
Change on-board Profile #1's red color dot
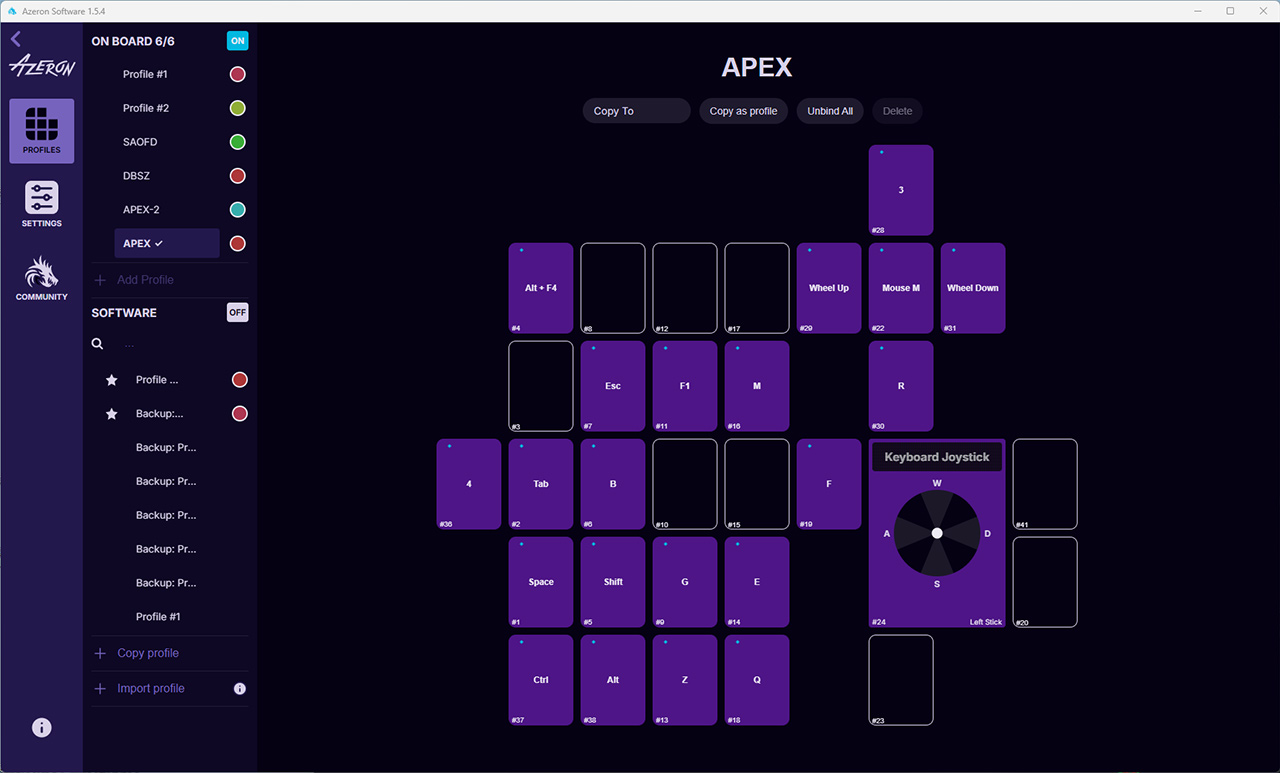238,74
